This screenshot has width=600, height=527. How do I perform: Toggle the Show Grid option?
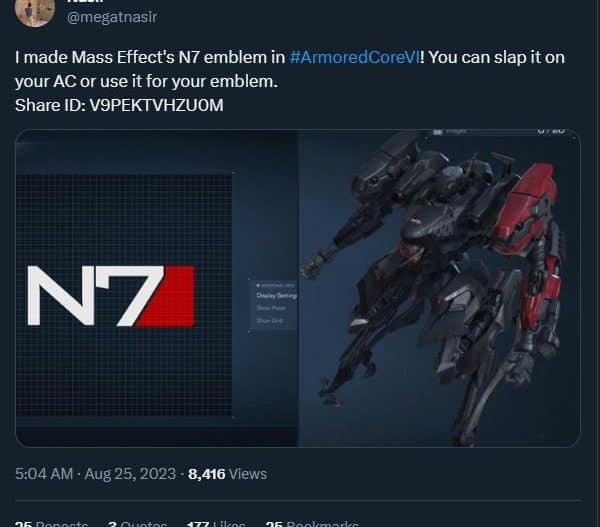(270, 321)
